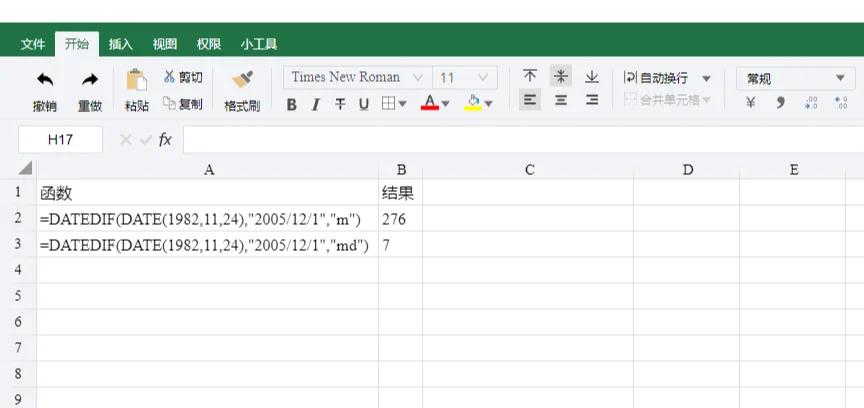
Task: Toggle wrap text (自动换行)
Action: 656,78
